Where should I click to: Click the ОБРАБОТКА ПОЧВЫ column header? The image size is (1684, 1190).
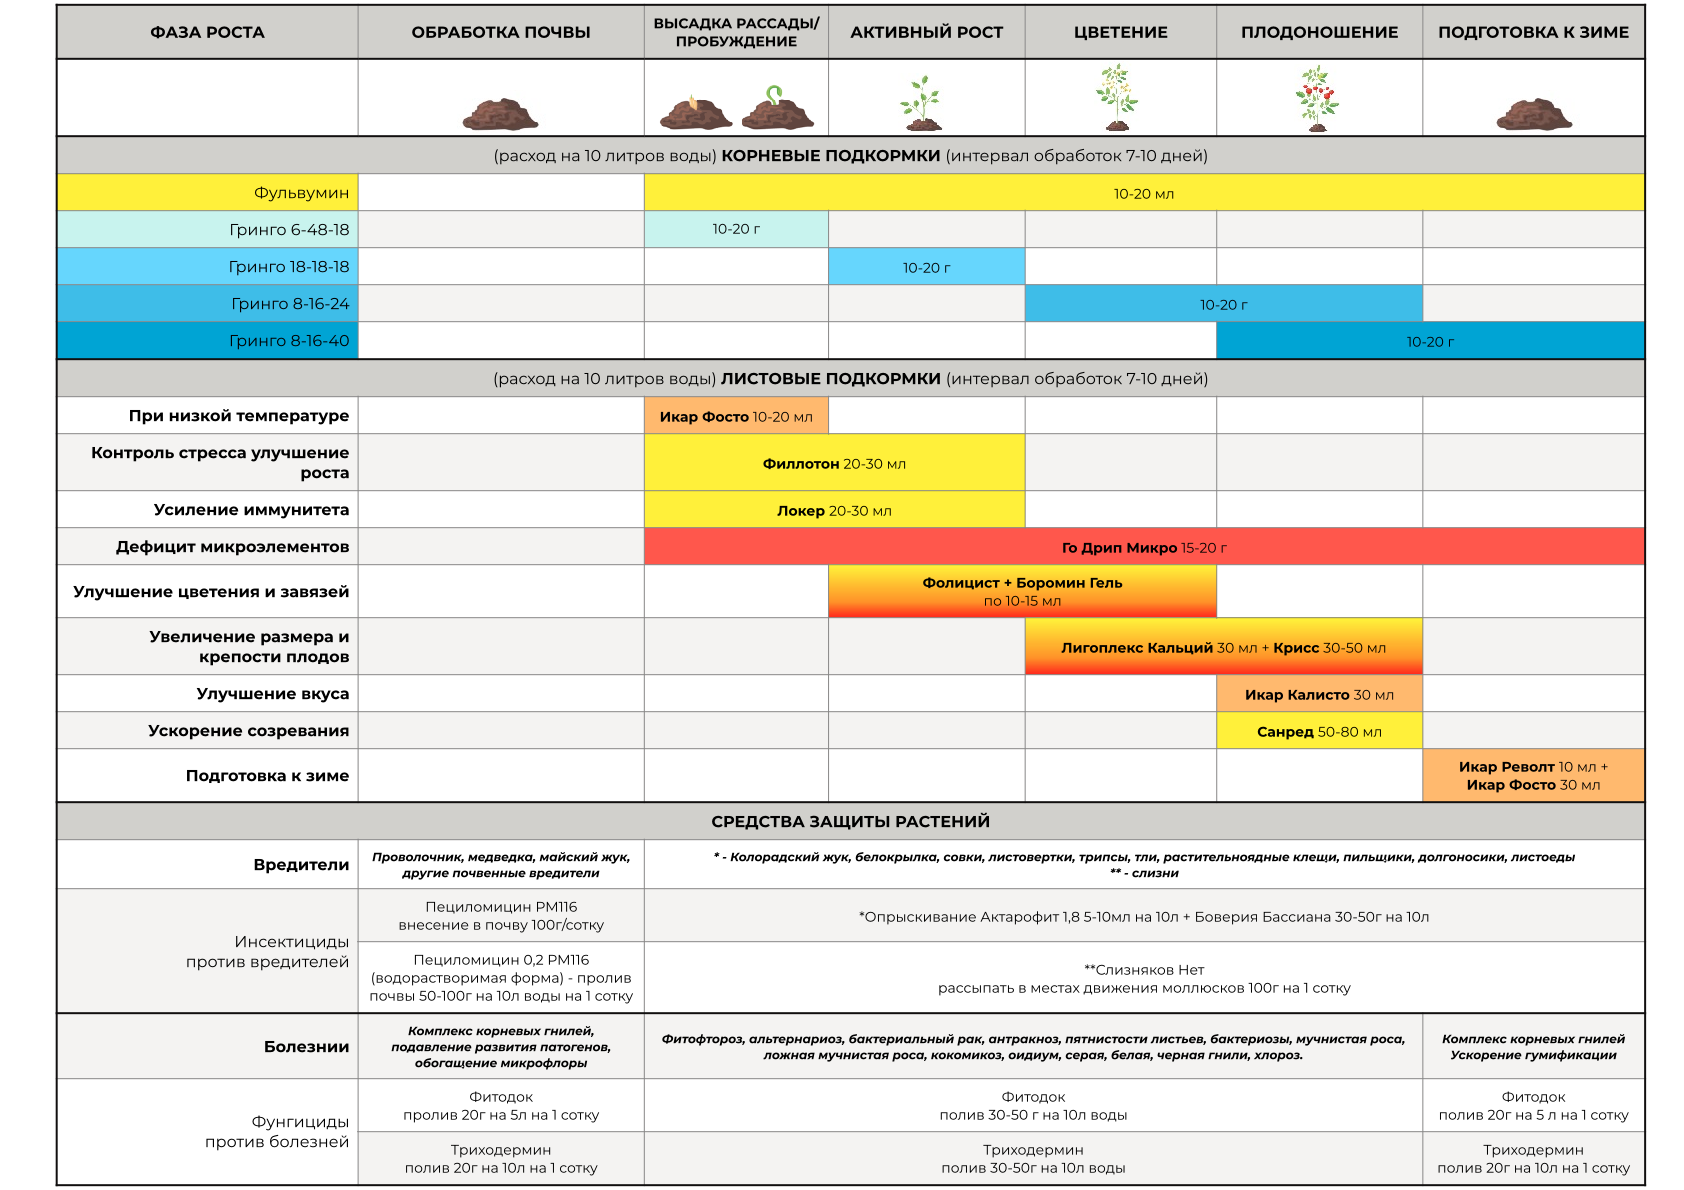click(501, 32)
